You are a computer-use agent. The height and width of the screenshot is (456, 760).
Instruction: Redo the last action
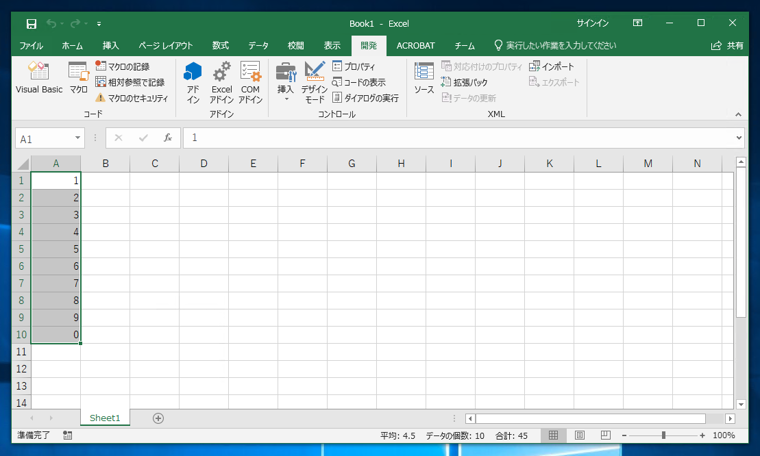75,23
